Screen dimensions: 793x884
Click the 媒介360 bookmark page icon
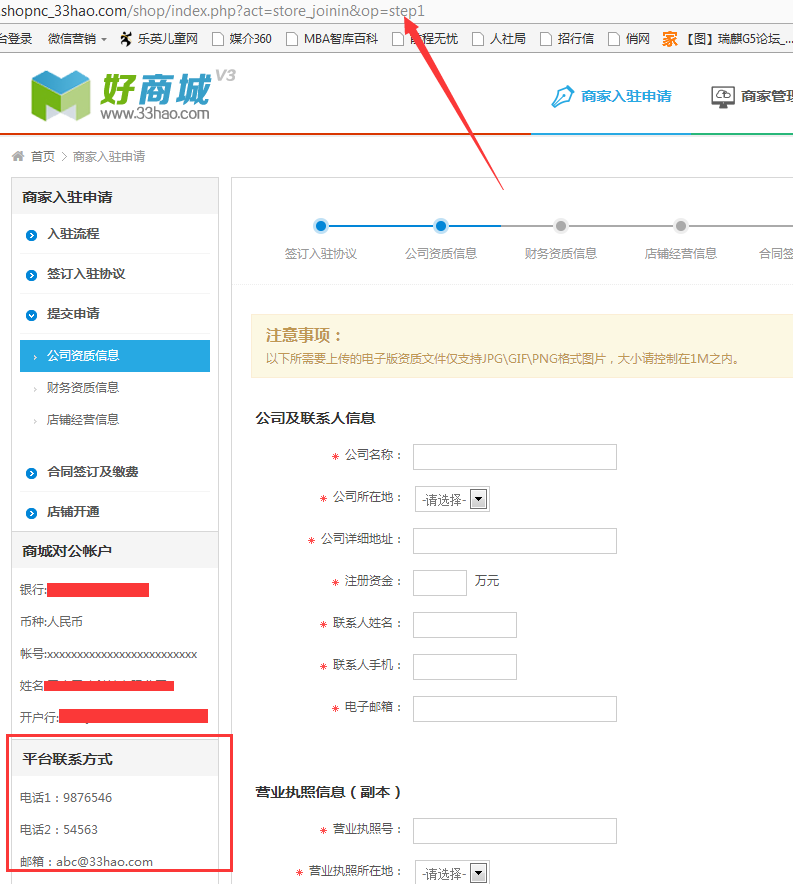[218, 39]
